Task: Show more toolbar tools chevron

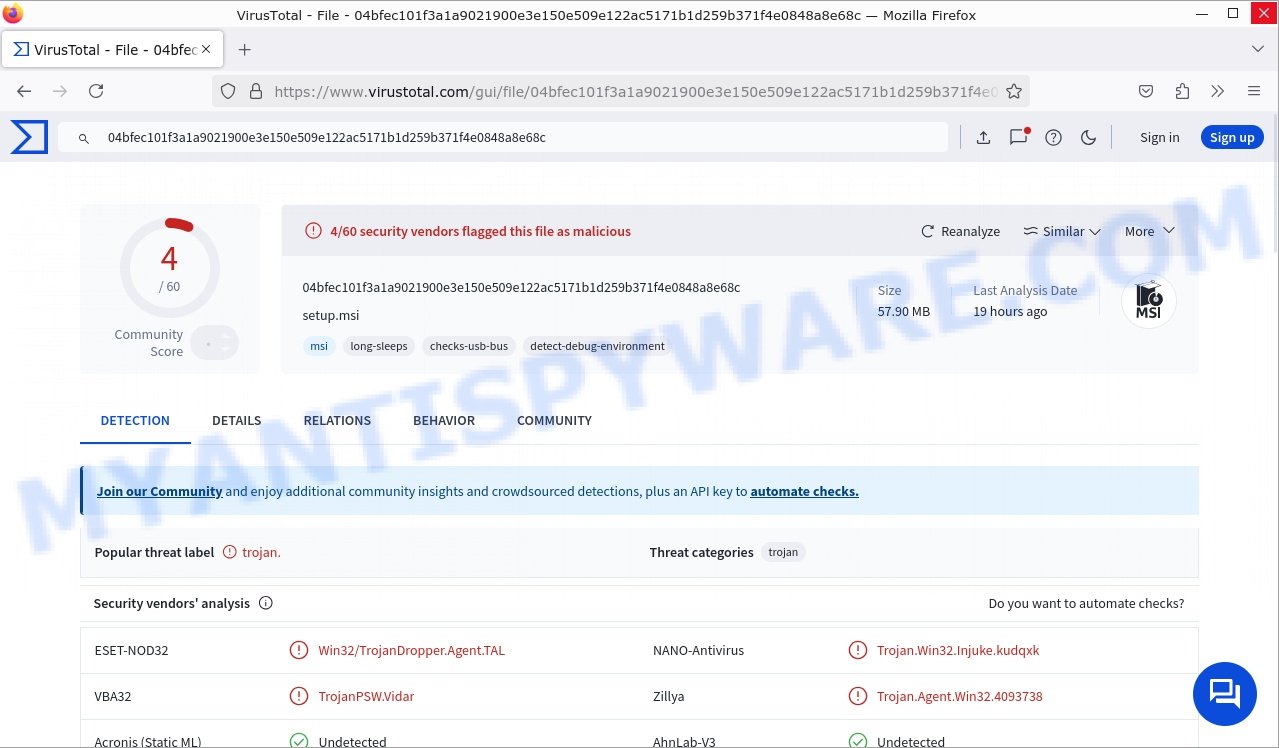Action: pyautogui.click(x=1217, y=91)
